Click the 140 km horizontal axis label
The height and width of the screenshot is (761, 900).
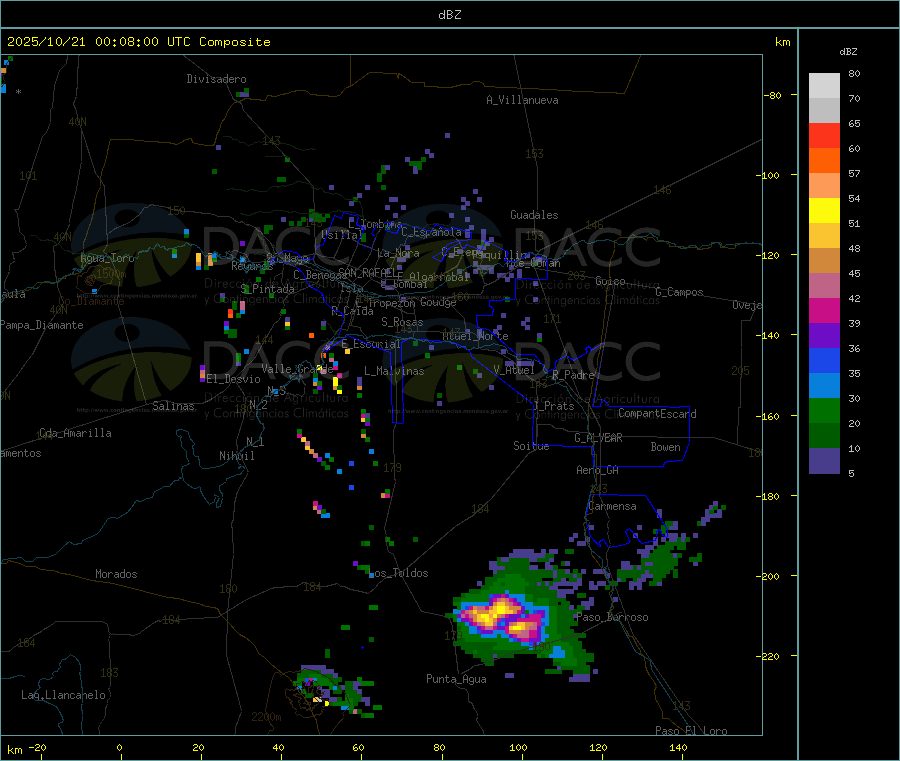[x=678, y=748]
